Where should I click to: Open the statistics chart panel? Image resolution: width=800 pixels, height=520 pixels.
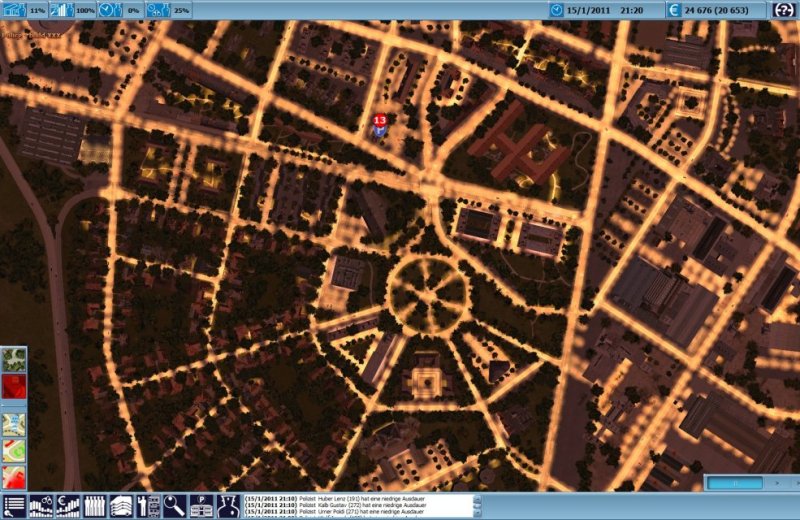41,506
